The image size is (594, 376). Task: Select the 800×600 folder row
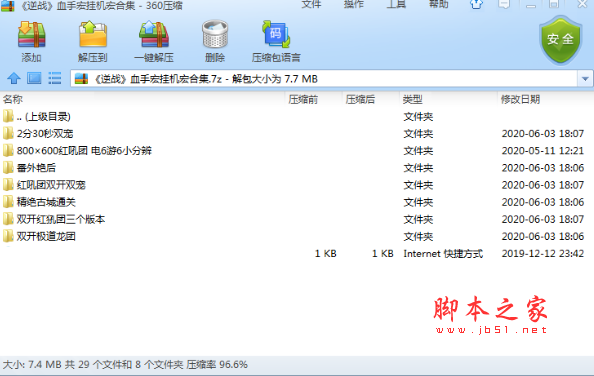tap(297, 151)
